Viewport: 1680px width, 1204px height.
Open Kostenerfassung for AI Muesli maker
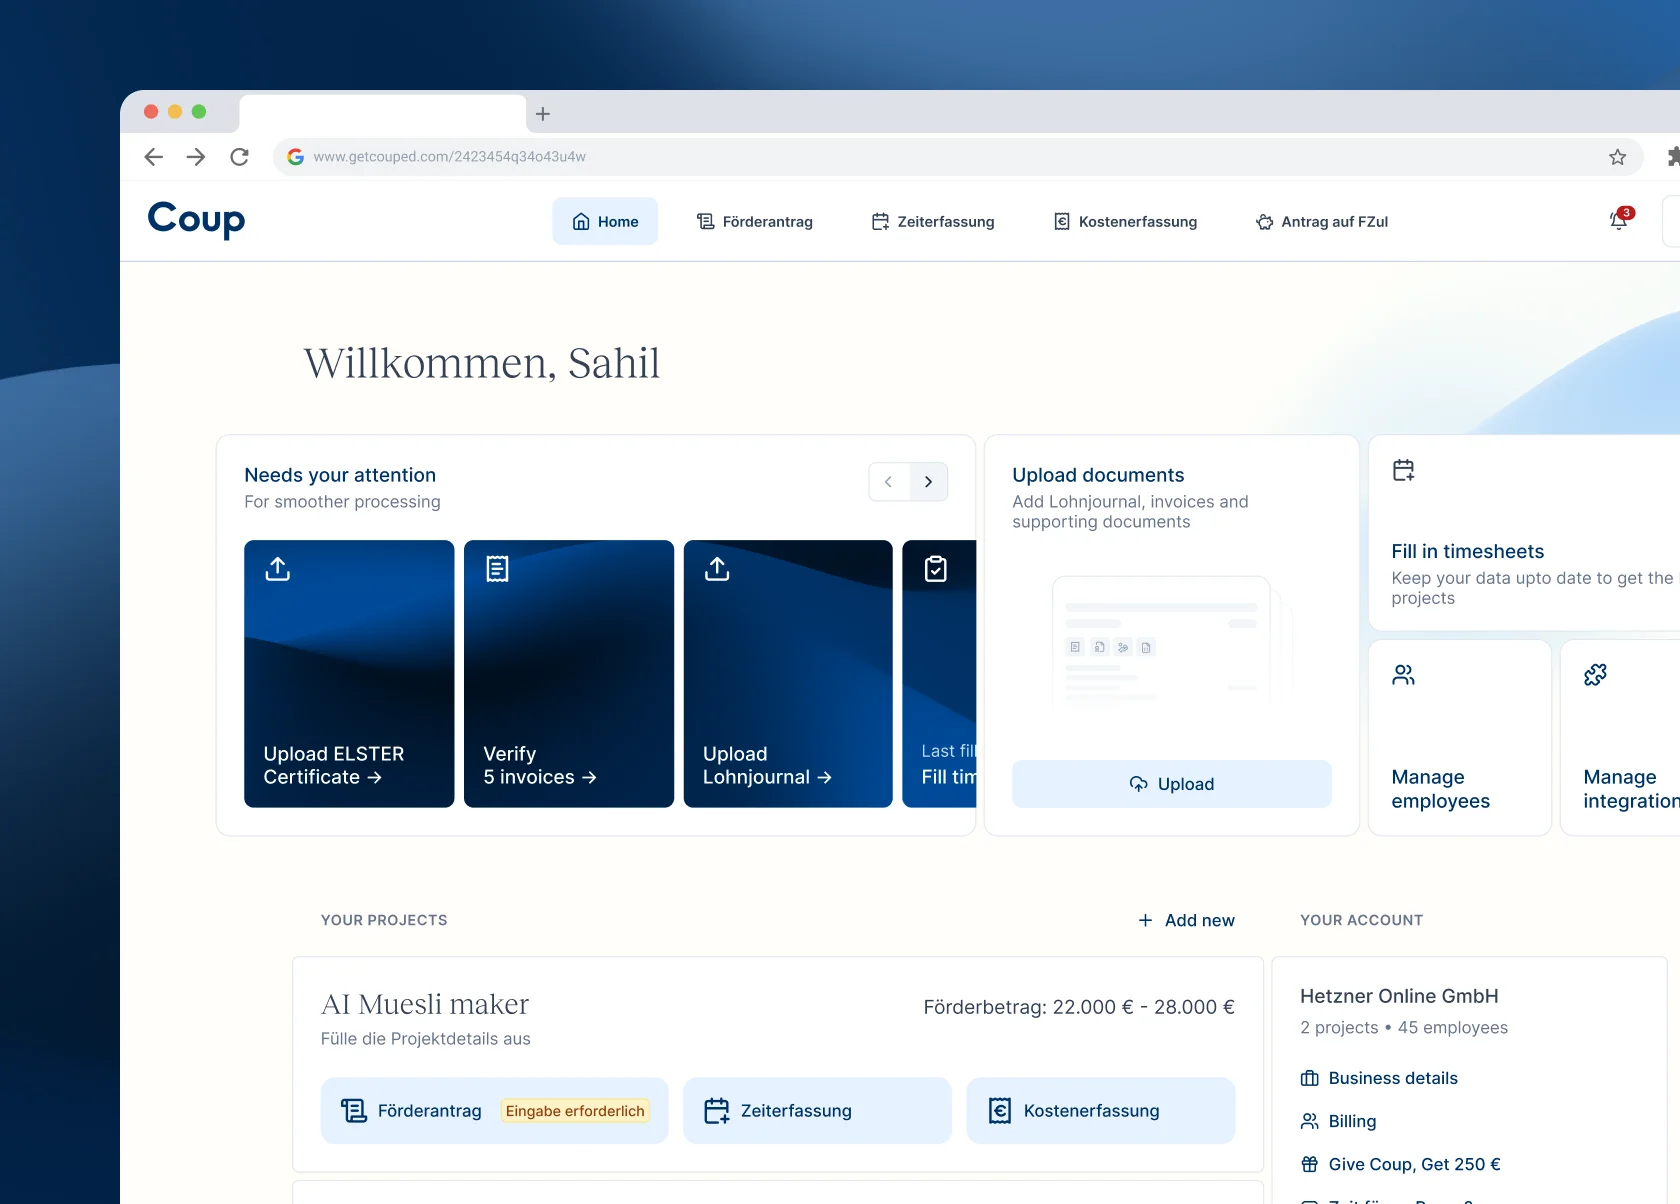tap(1101, 1111)
